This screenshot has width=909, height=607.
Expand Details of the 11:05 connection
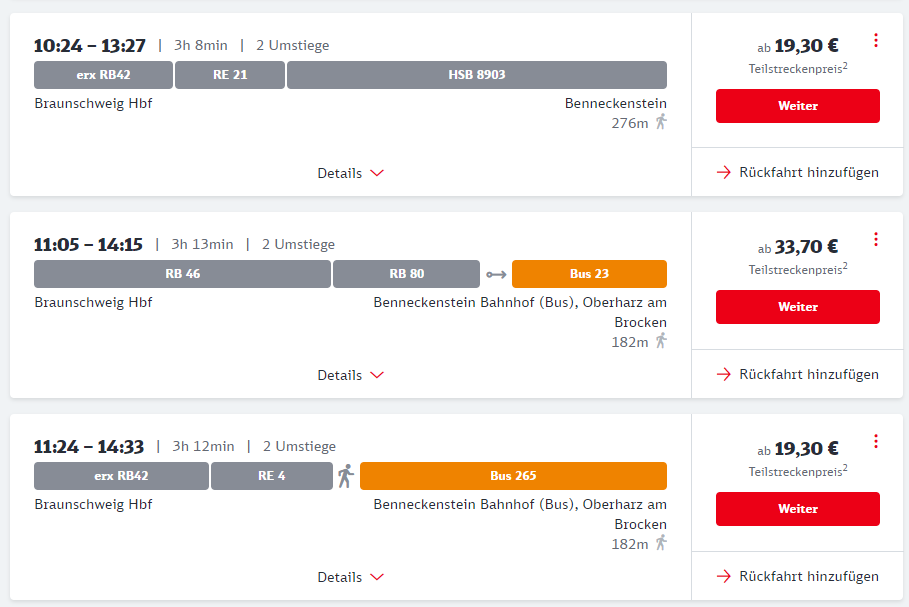tap(350, 375)
